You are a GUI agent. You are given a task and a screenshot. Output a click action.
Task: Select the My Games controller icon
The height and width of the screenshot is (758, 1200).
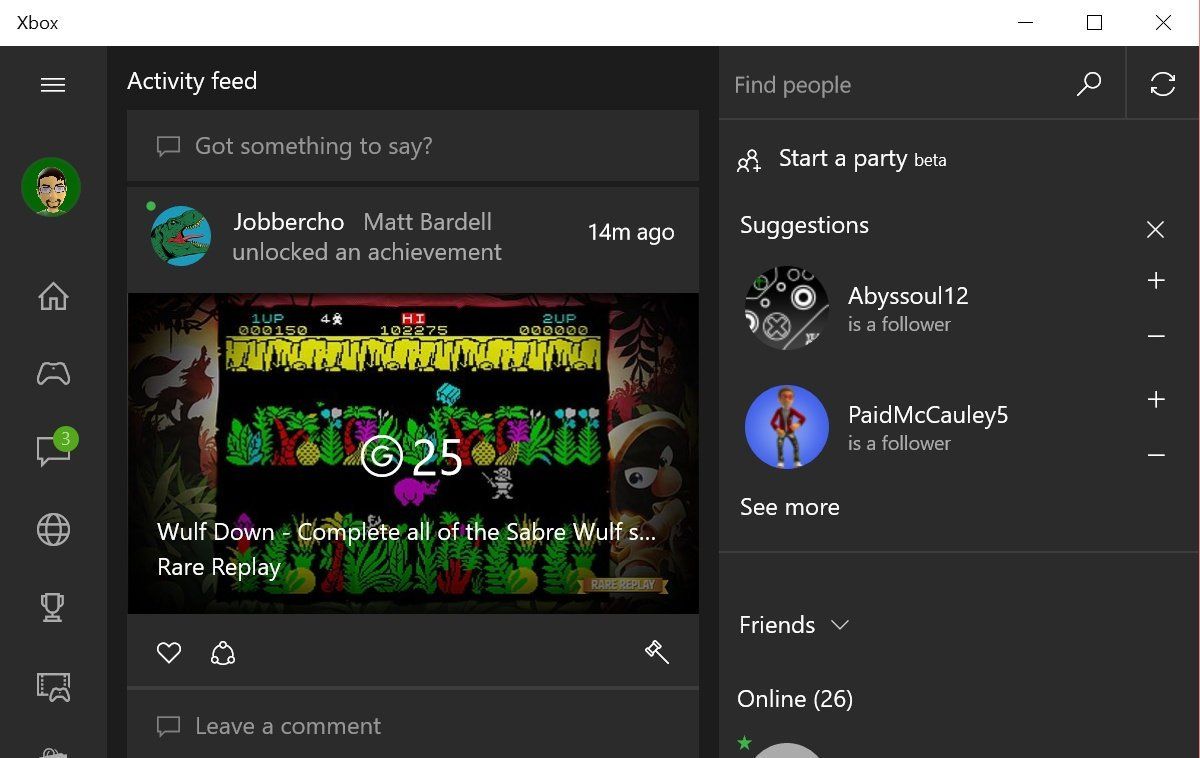(52, 373)
